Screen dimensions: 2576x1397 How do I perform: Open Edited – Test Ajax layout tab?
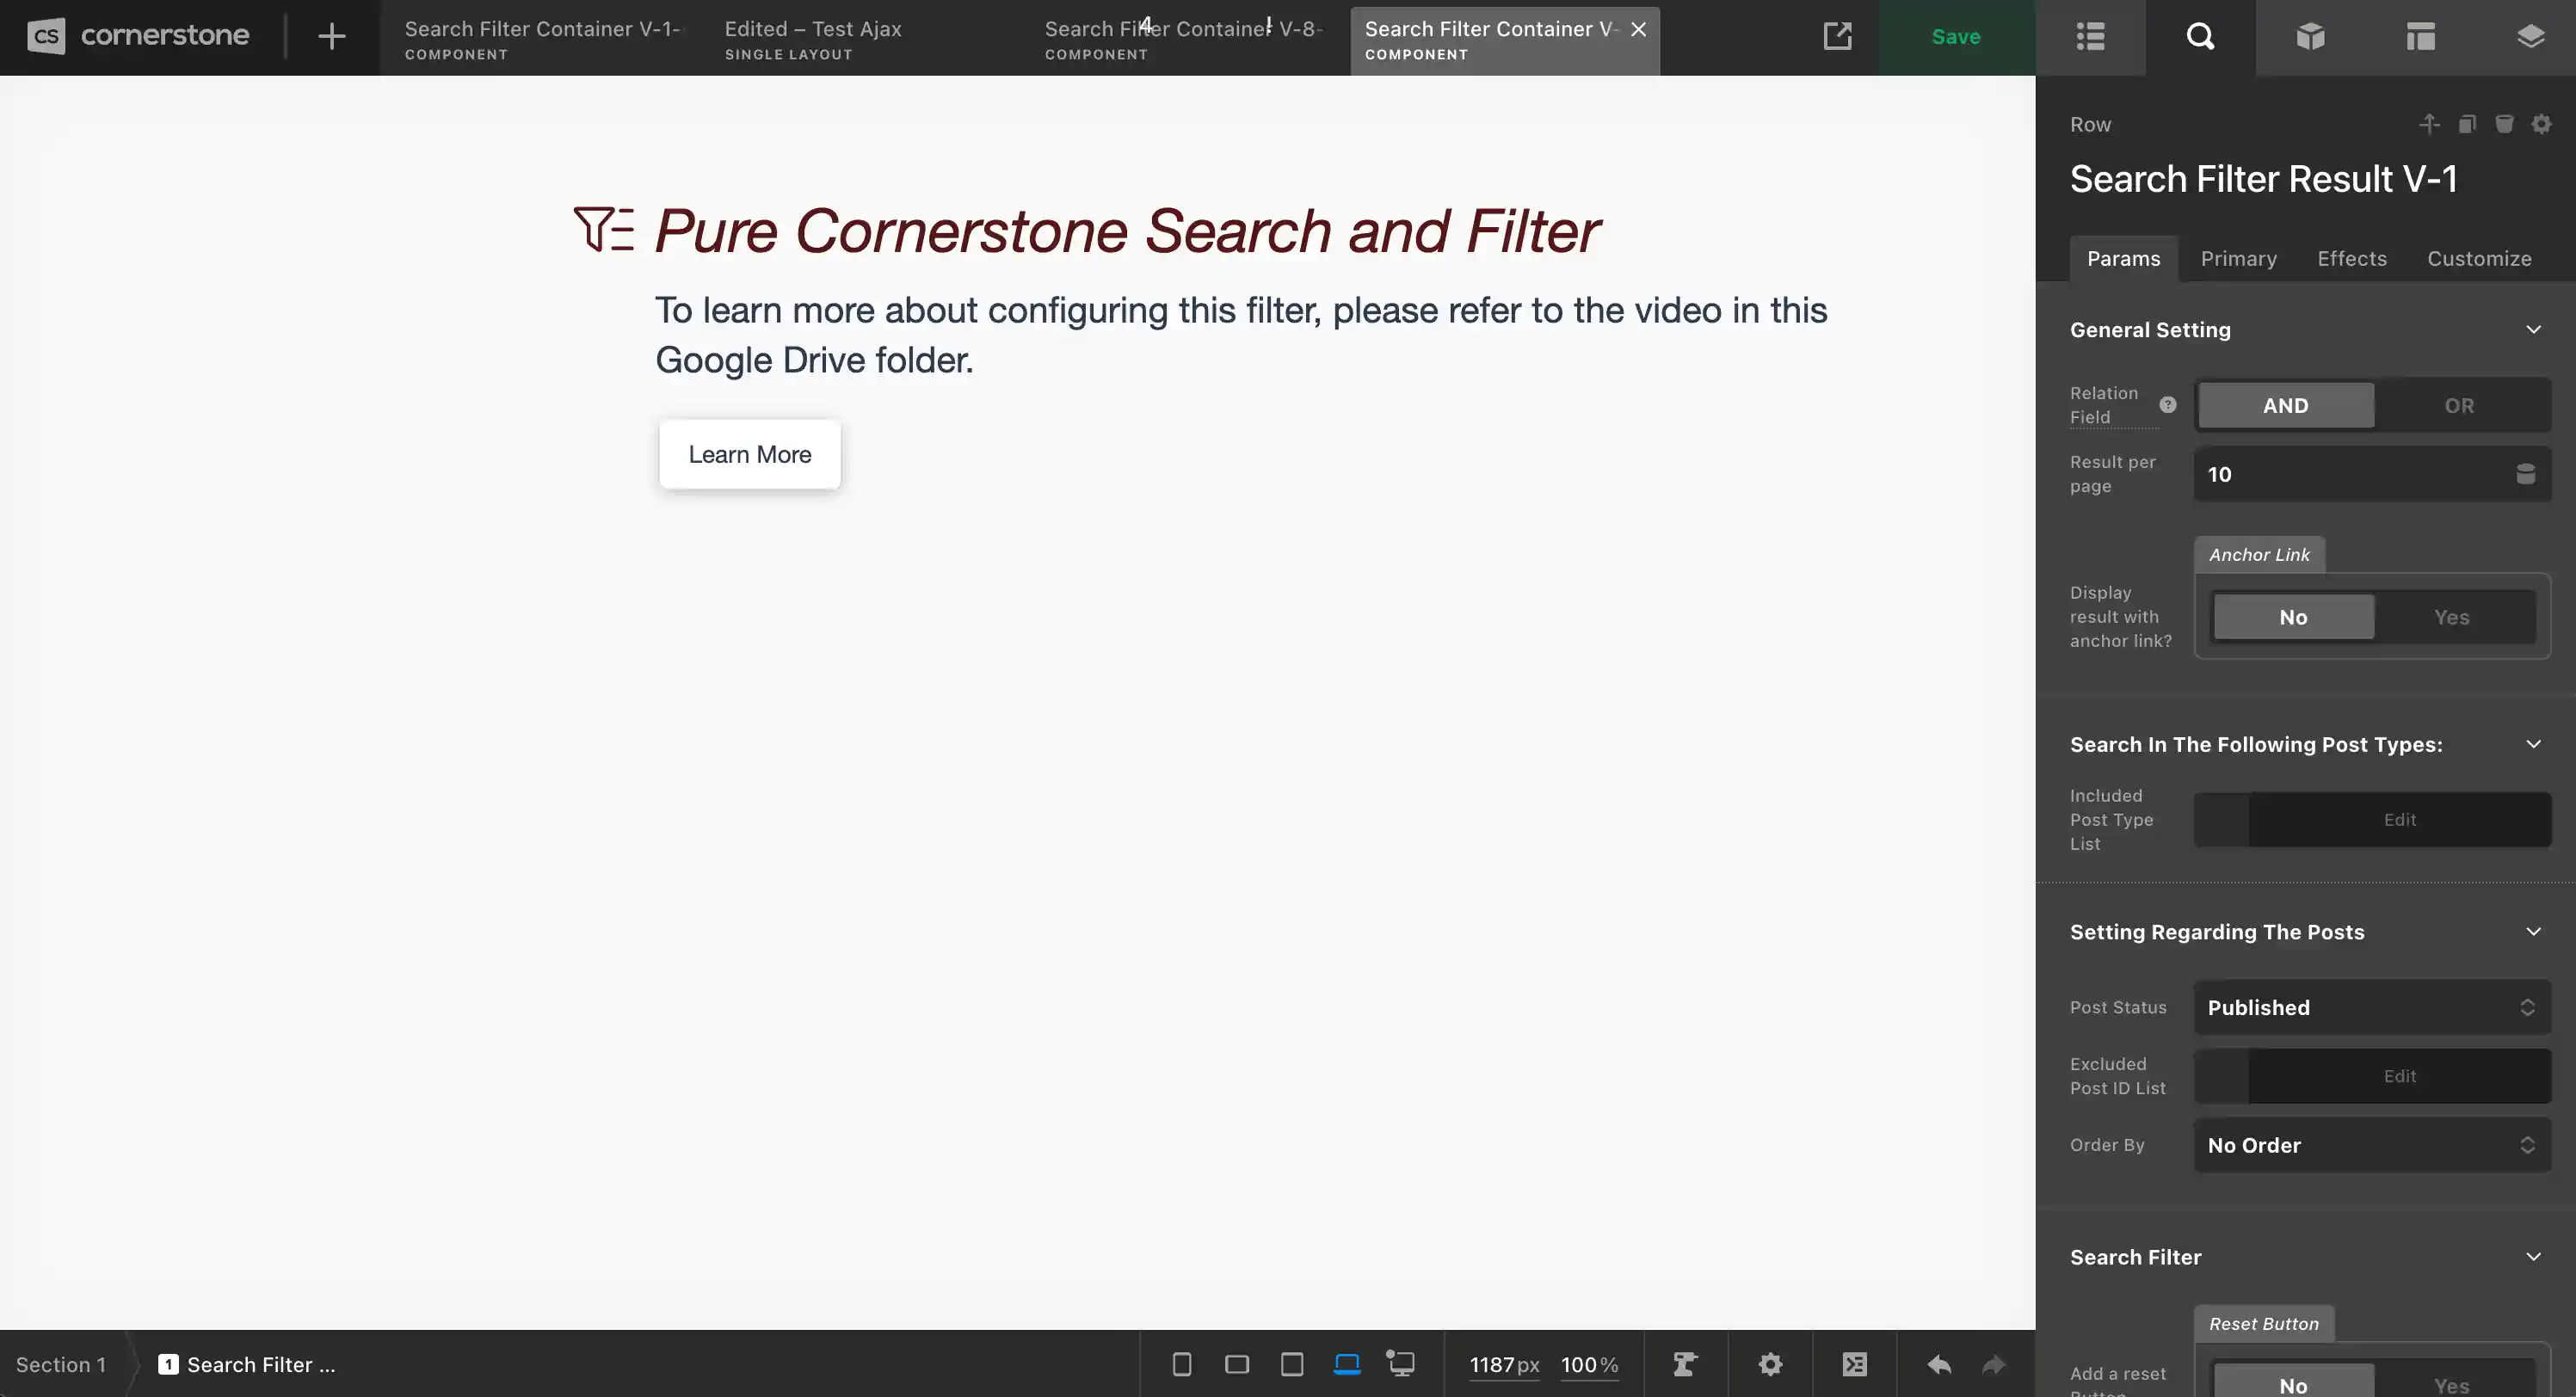tap(862, 40)
